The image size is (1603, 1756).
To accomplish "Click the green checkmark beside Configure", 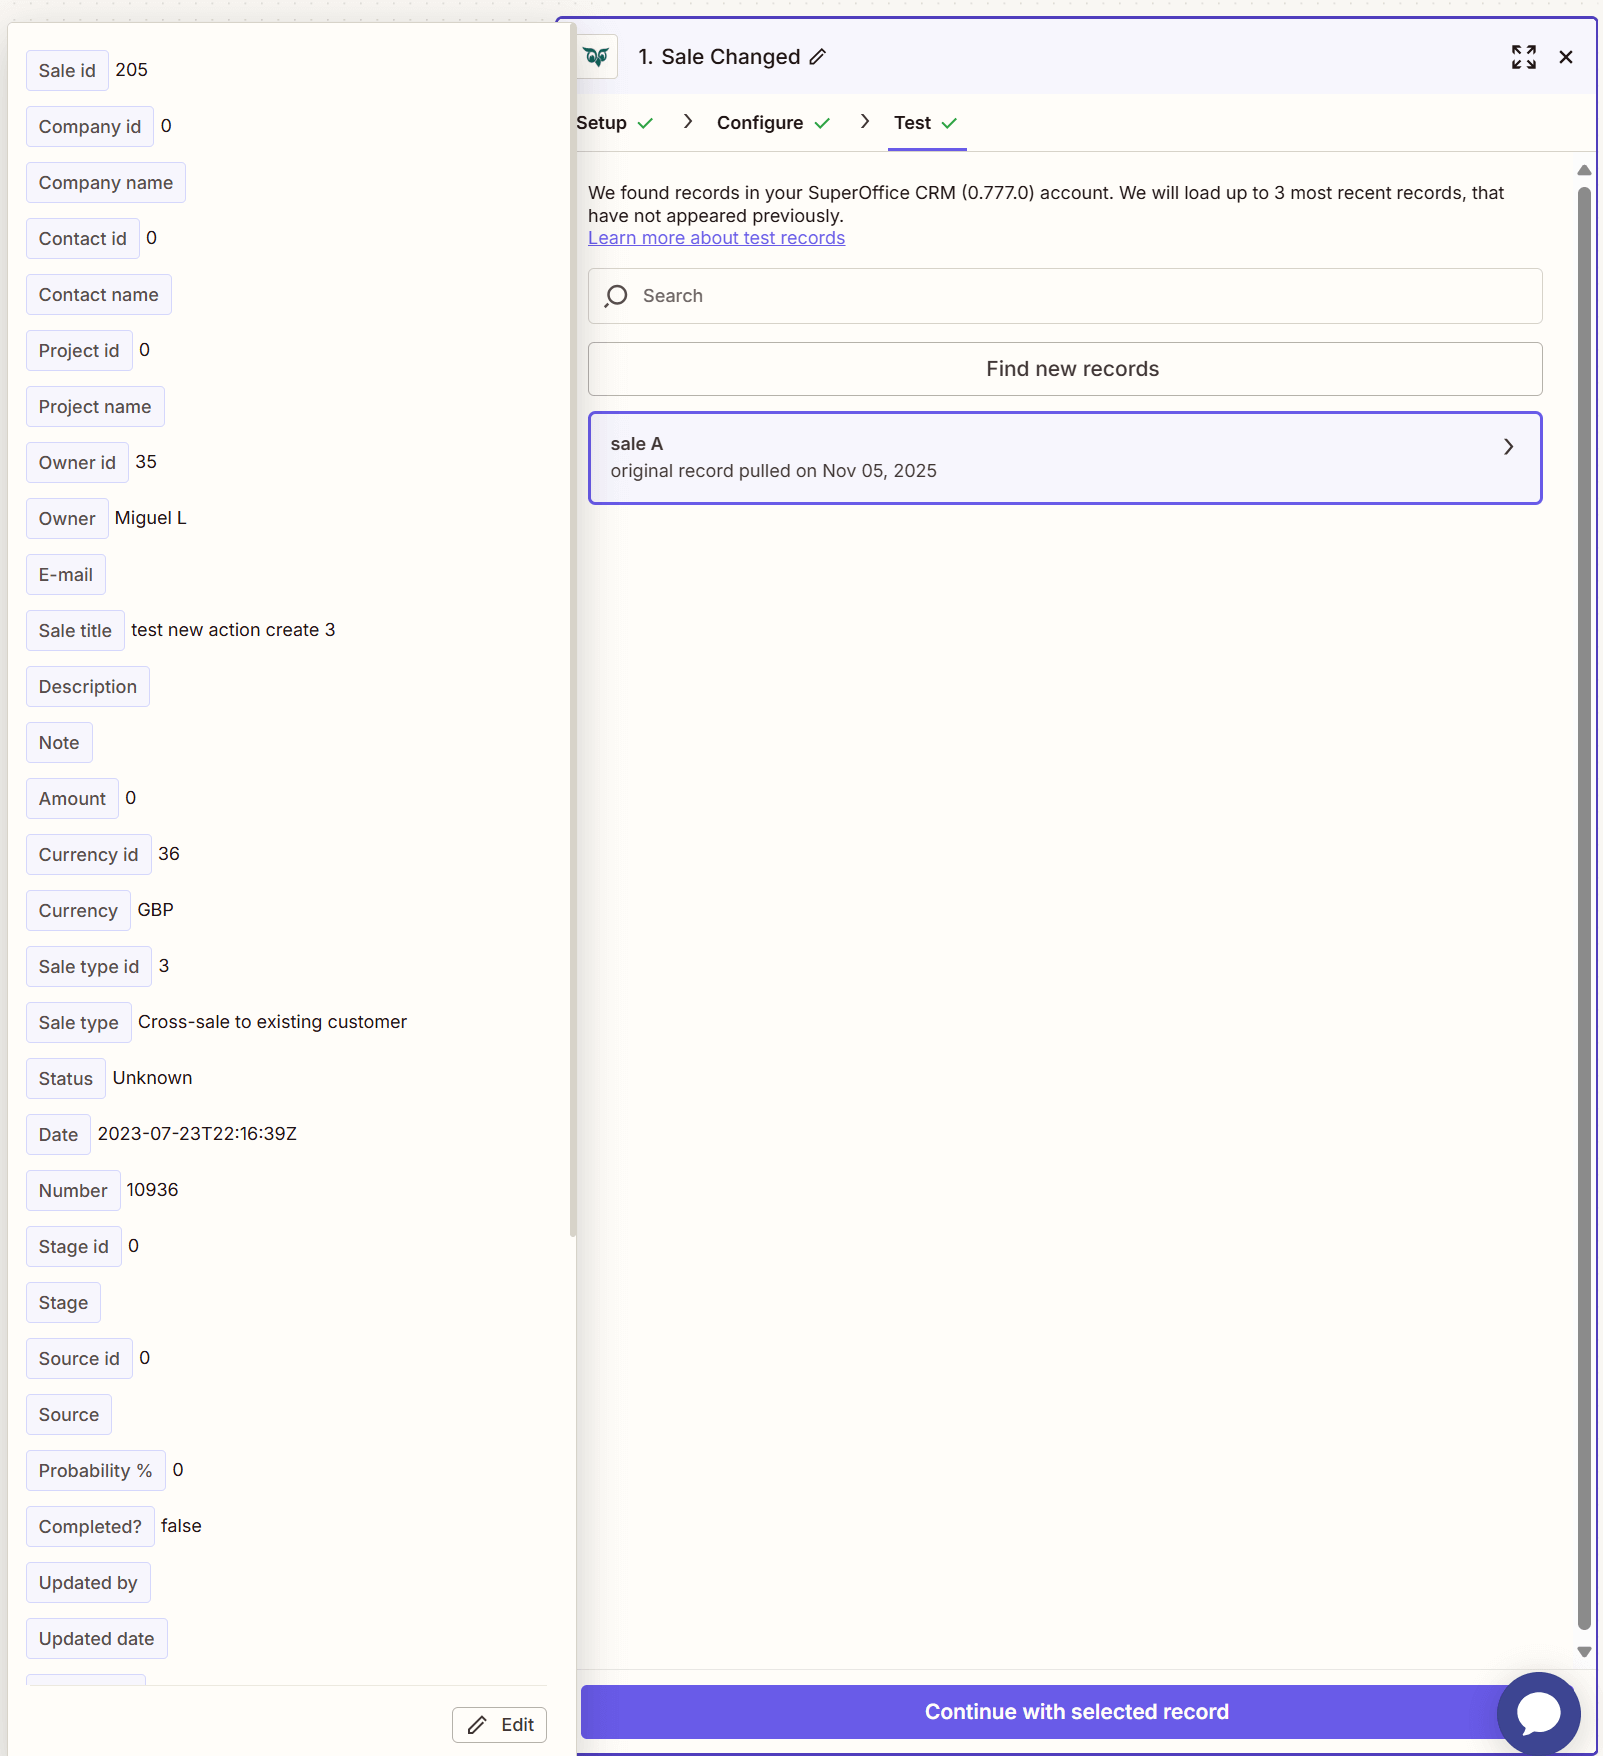I will (822, 122).
